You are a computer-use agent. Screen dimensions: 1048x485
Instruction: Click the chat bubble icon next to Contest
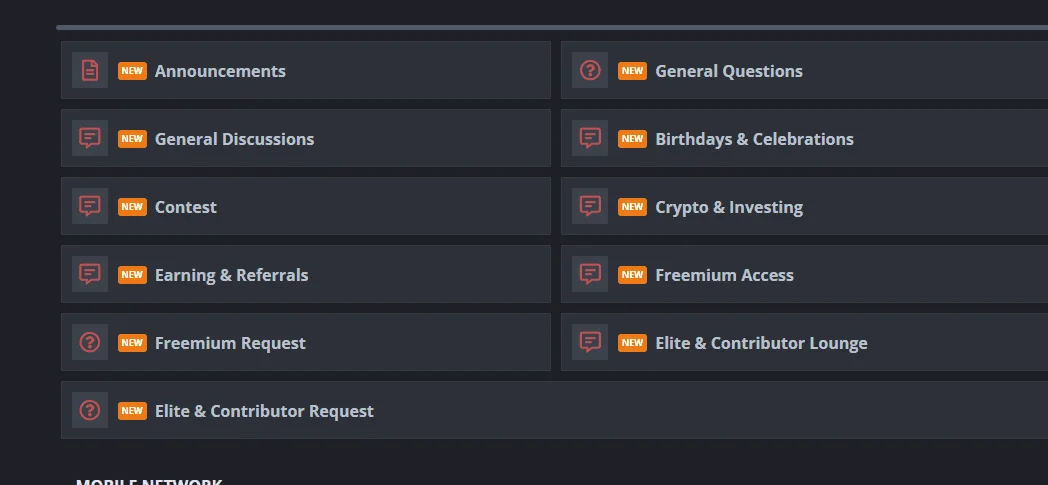tap(90, 206)
